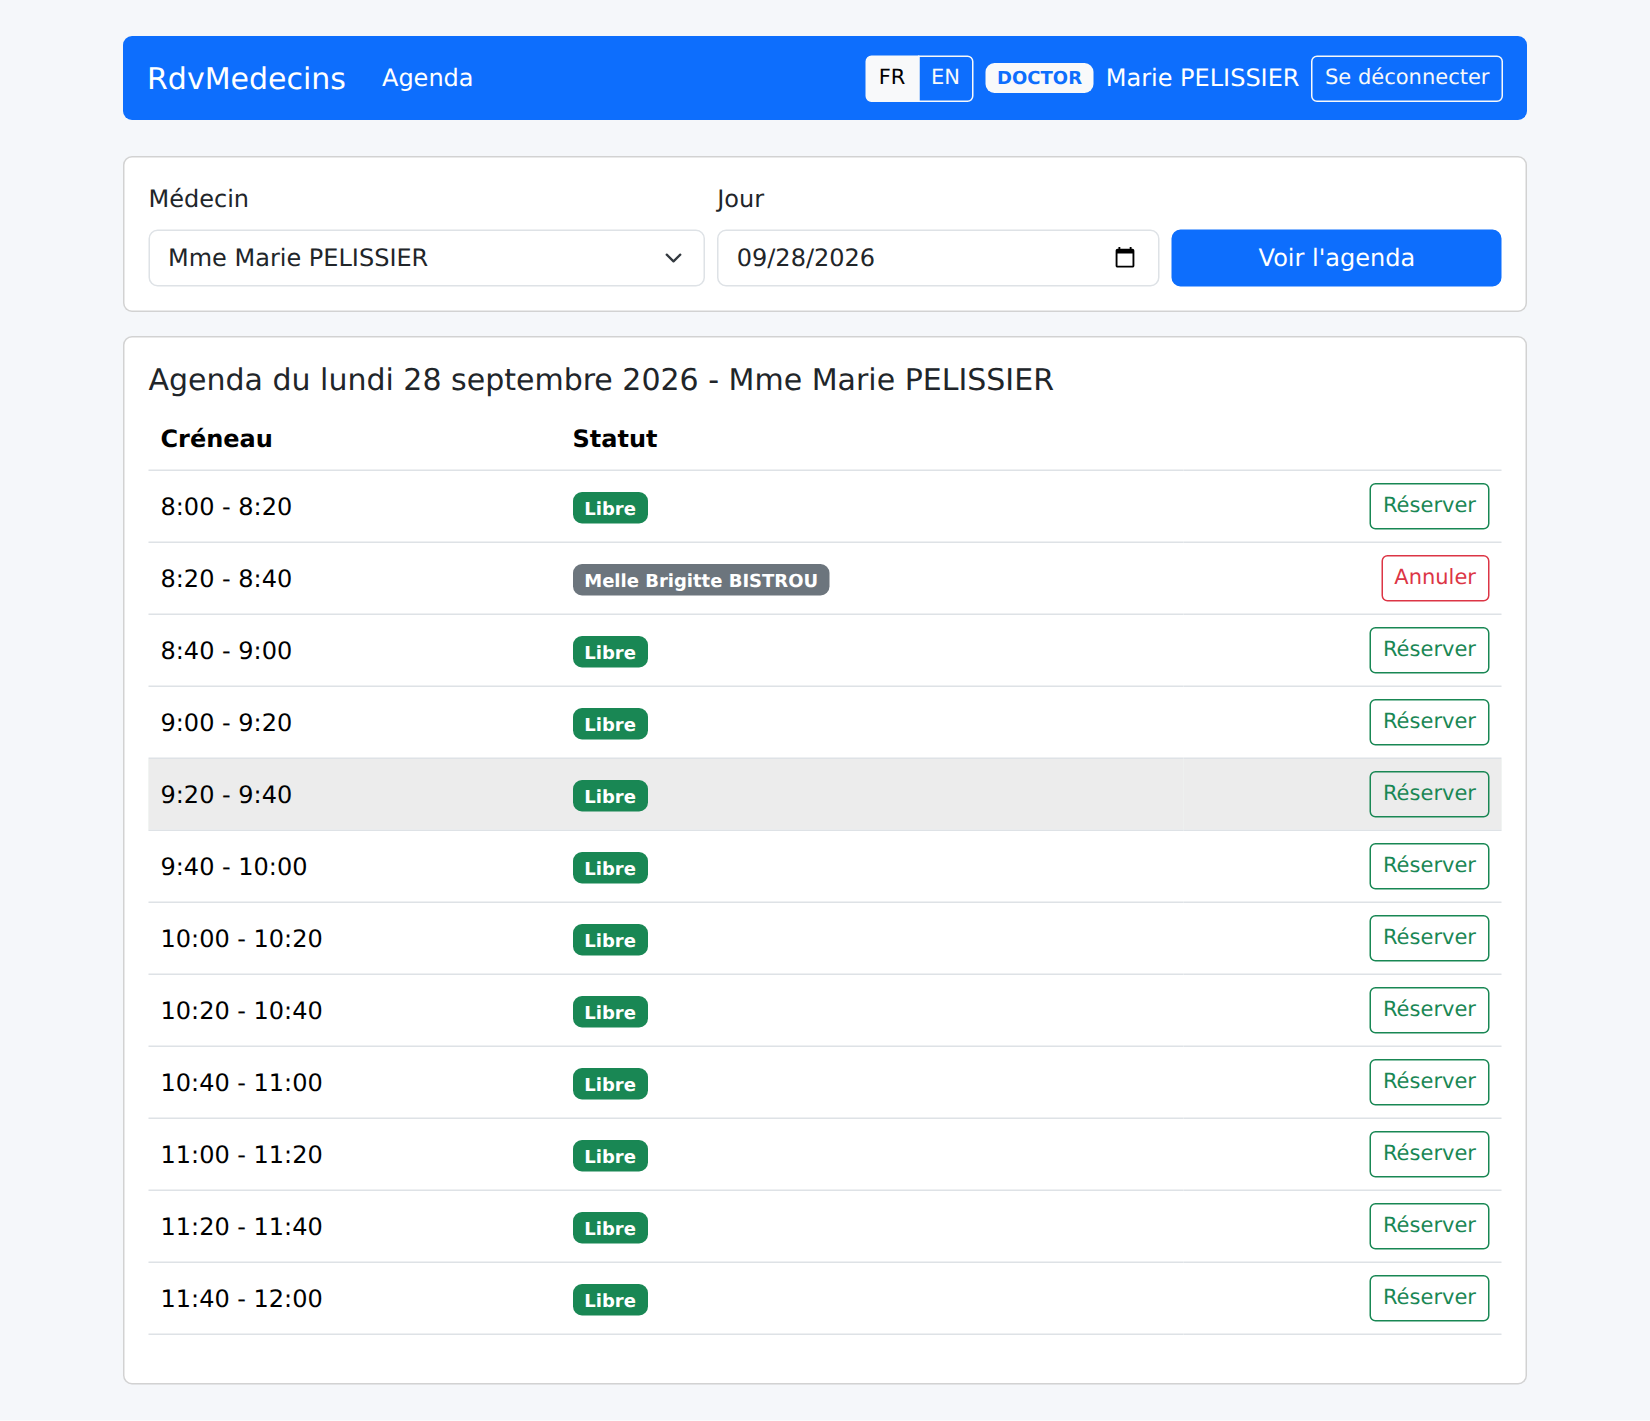Switch language to FR
The height and width of the screenshot is (1421, 1650).
[x=892, y=78]
